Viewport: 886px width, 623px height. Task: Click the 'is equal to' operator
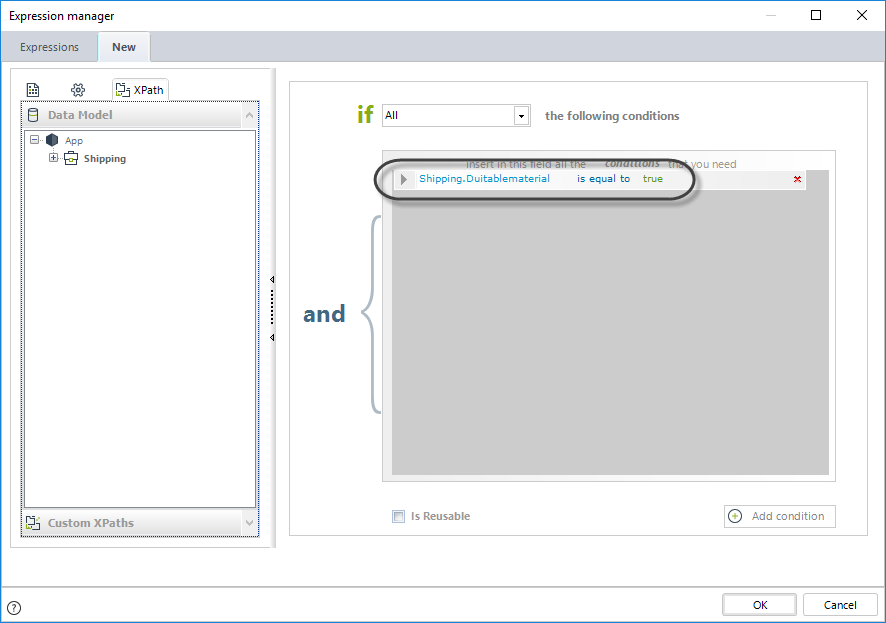tap(603, 178)
